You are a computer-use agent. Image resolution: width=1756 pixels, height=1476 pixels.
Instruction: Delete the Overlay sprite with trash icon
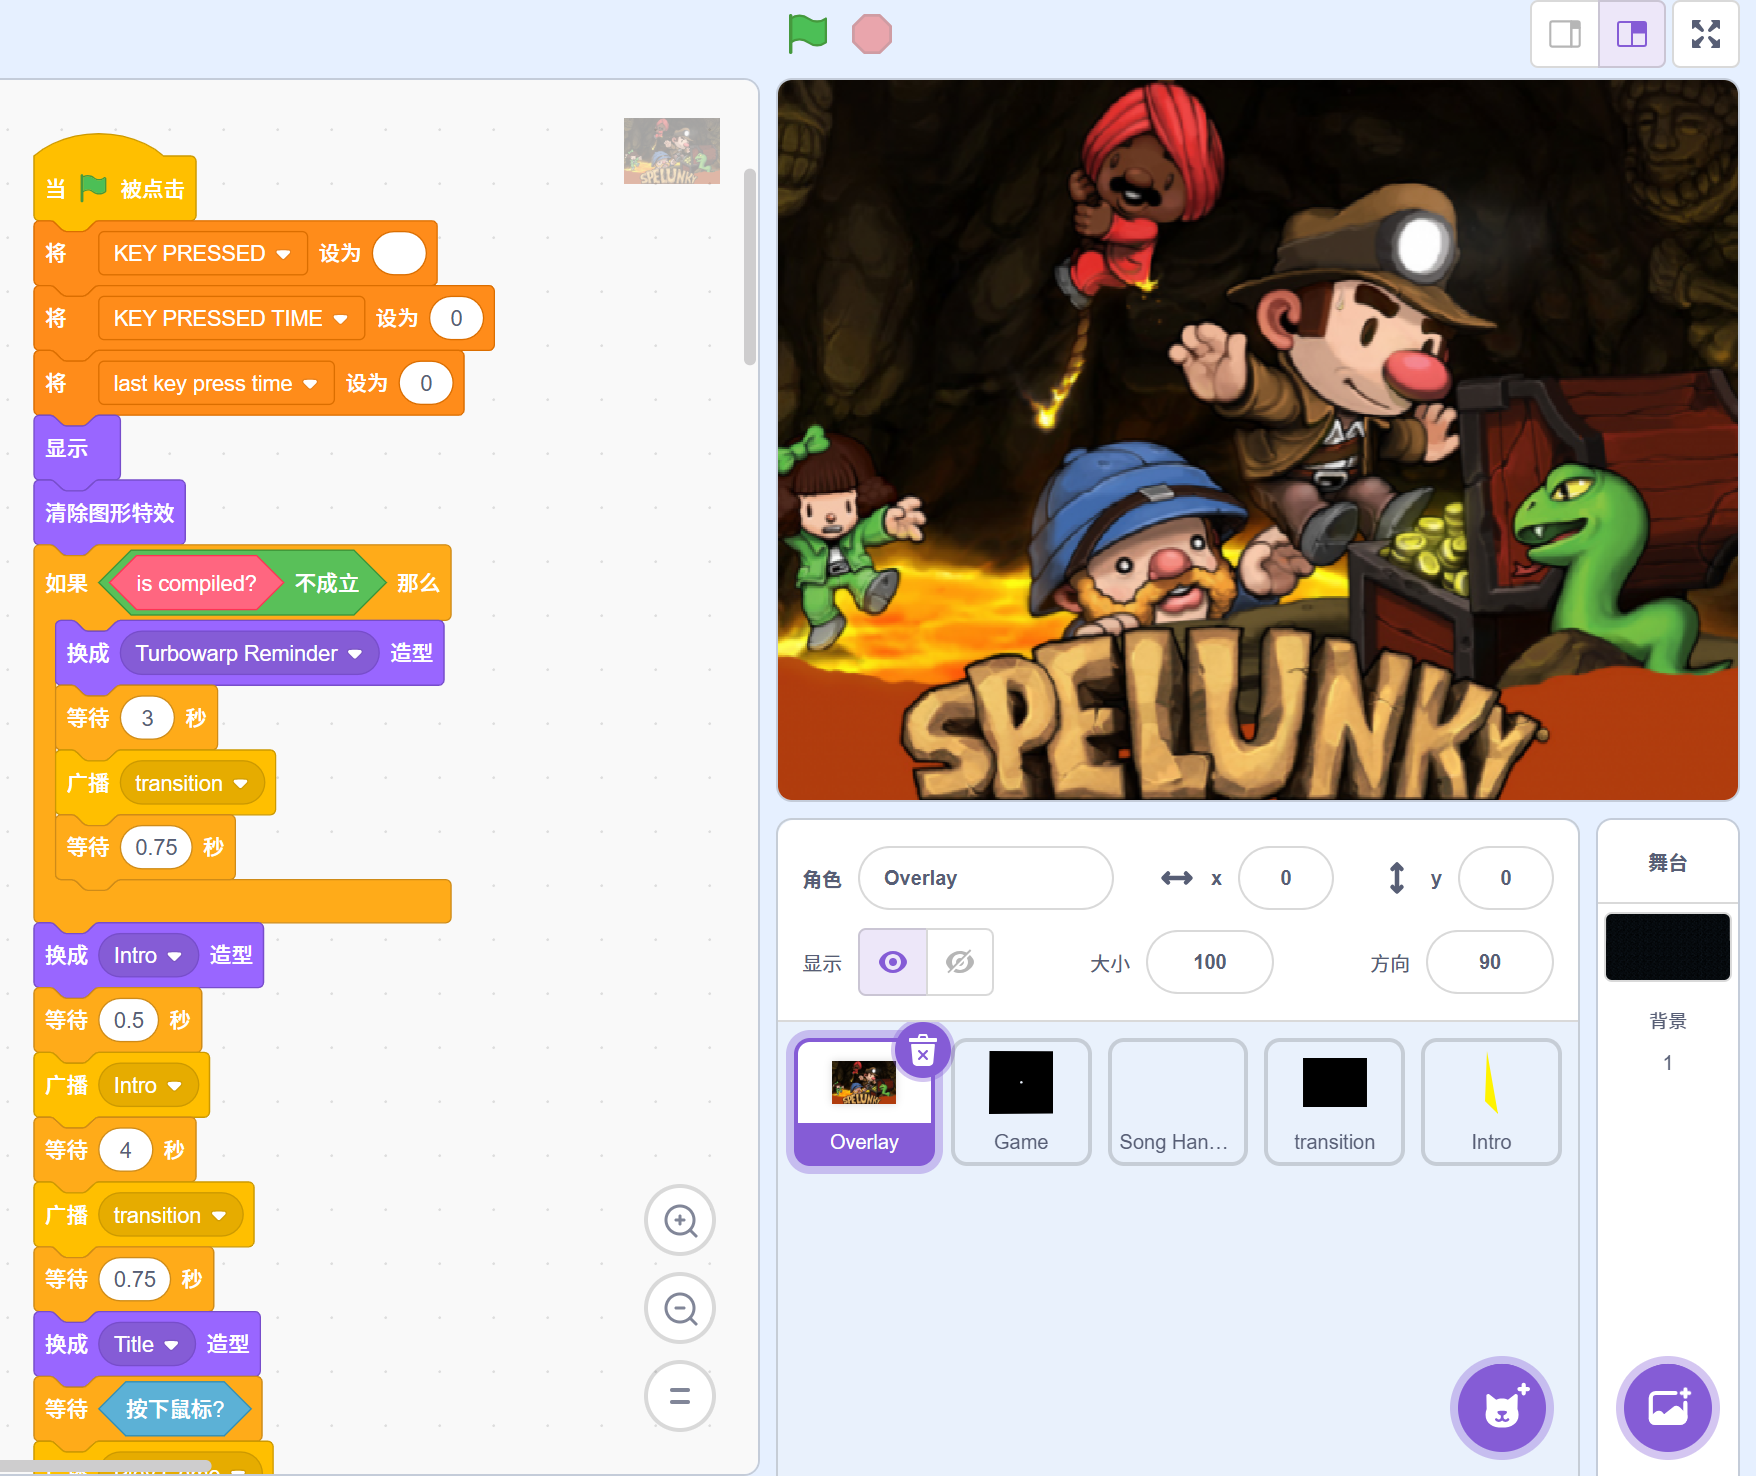tap(922, 1052)
